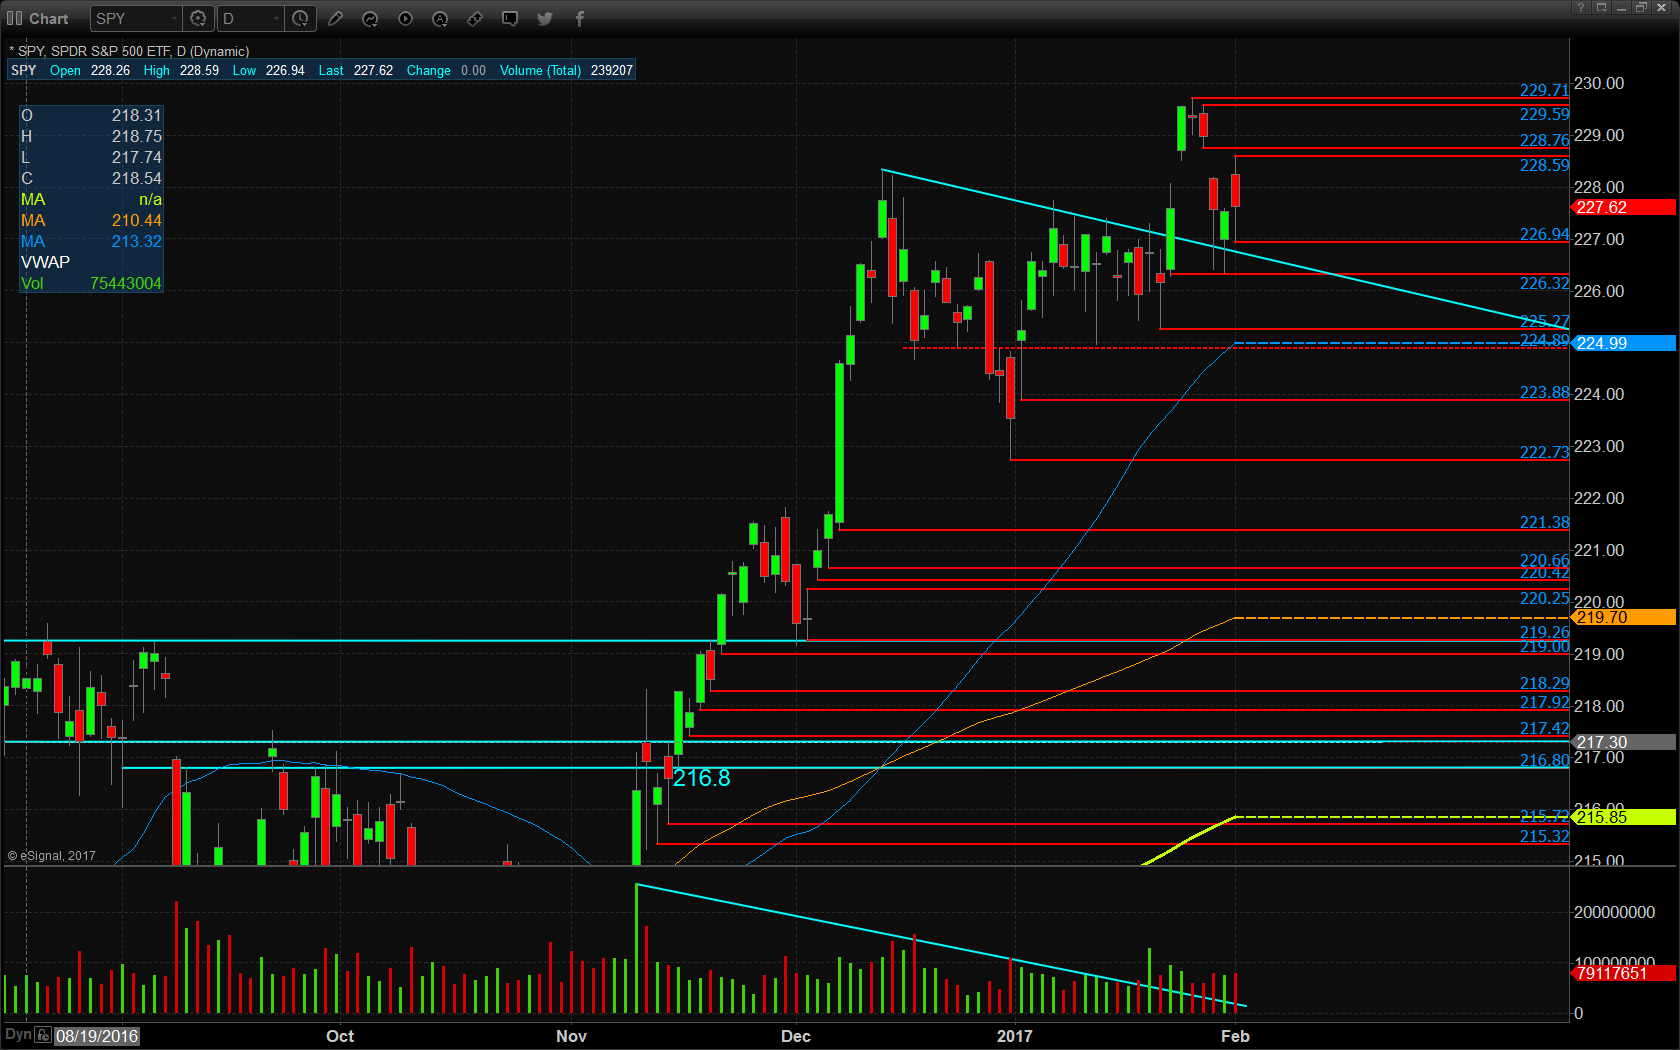The image size is (1680, 1050).
Task: Click the 219.70 orange MA price tag
Action: pyautogui.click(x=1624, y=617)
